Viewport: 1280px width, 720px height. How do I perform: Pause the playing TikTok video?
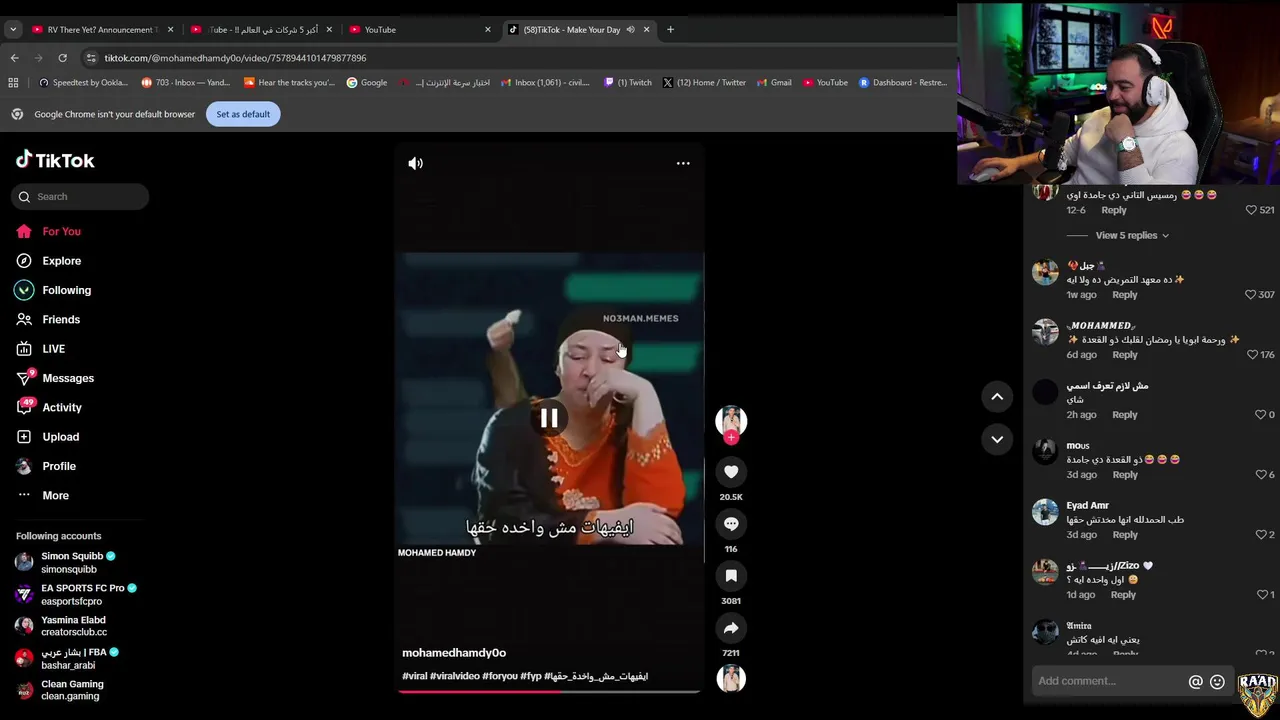tap(549, 419)
